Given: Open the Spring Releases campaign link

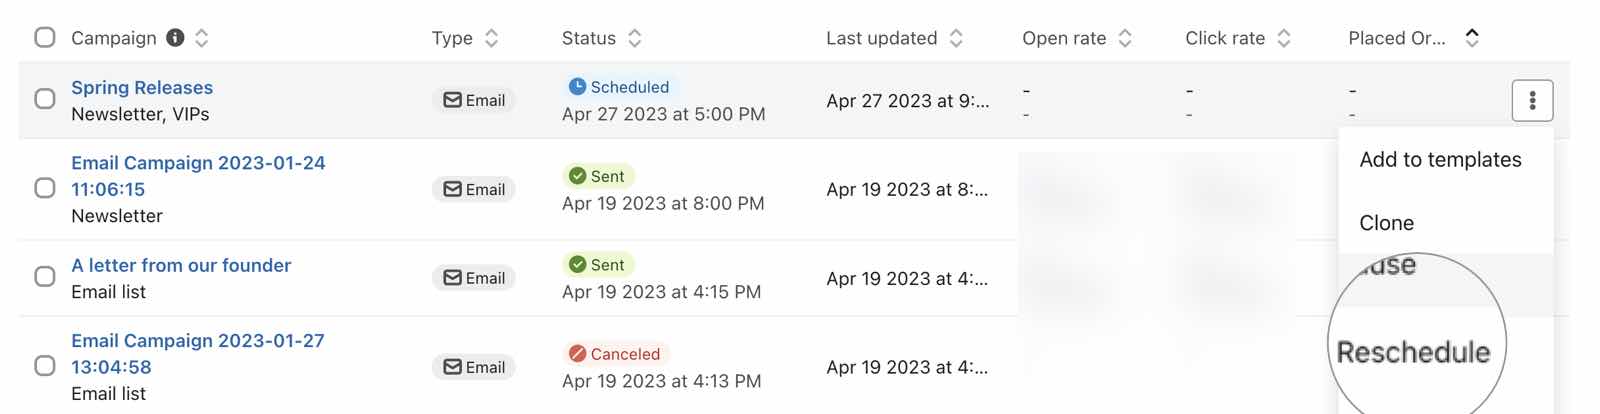Looking at the screenshot, I should tap(142, 88).
